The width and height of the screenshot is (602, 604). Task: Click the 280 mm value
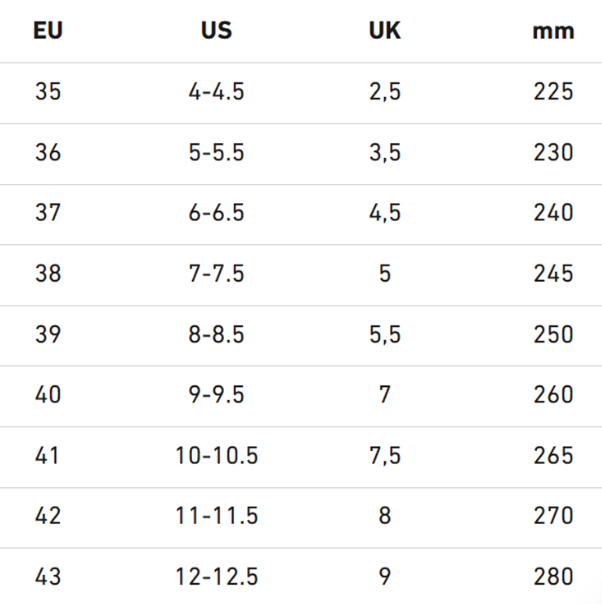[x=553, y=577]
